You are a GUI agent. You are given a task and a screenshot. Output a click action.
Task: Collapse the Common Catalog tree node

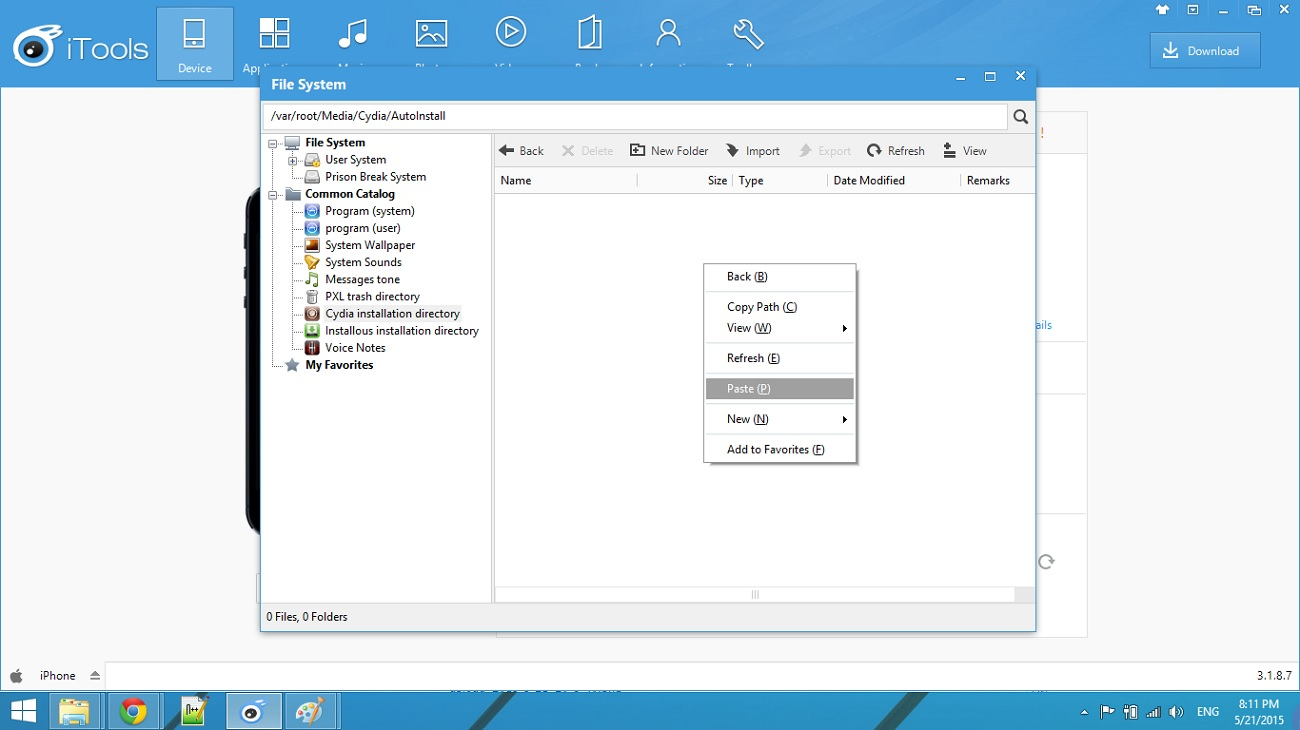click(273, 195)
